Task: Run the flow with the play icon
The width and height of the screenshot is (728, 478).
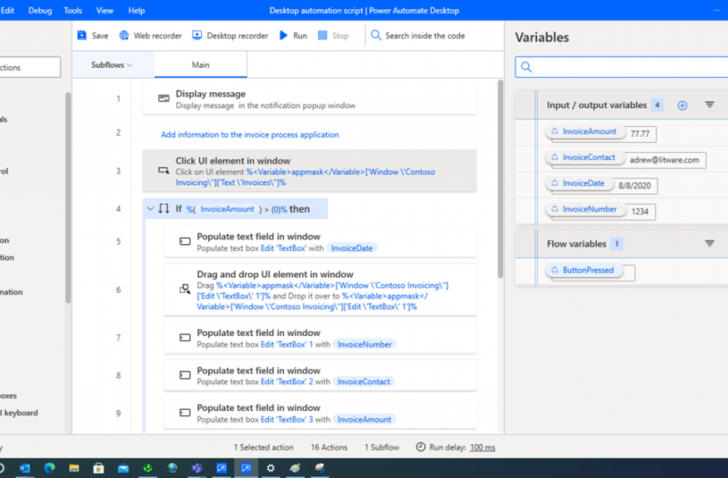Action: (x=283, y=36)
